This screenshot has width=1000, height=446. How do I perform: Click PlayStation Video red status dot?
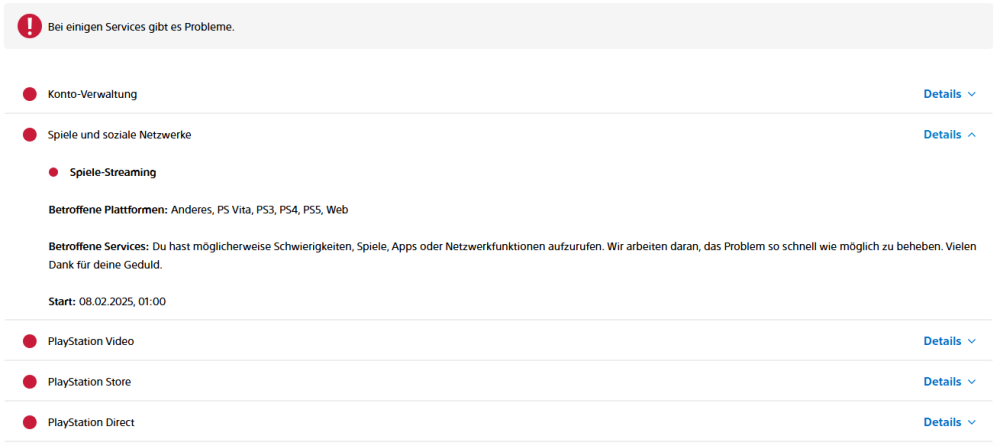[x=30, y=341]
